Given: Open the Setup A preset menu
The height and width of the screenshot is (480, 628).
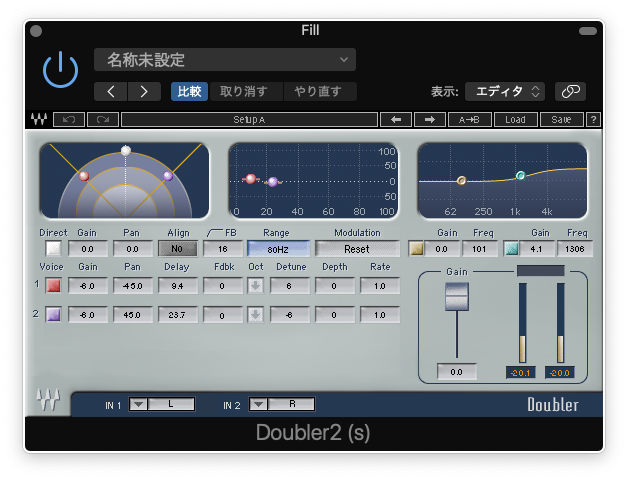Looking at the screenshot, I should point(249,119).
